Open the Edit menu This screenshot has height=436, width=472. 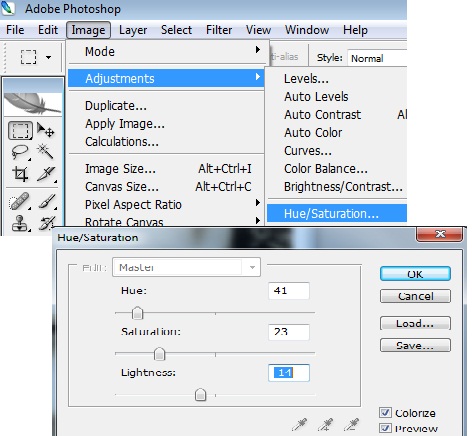point(48,30)
